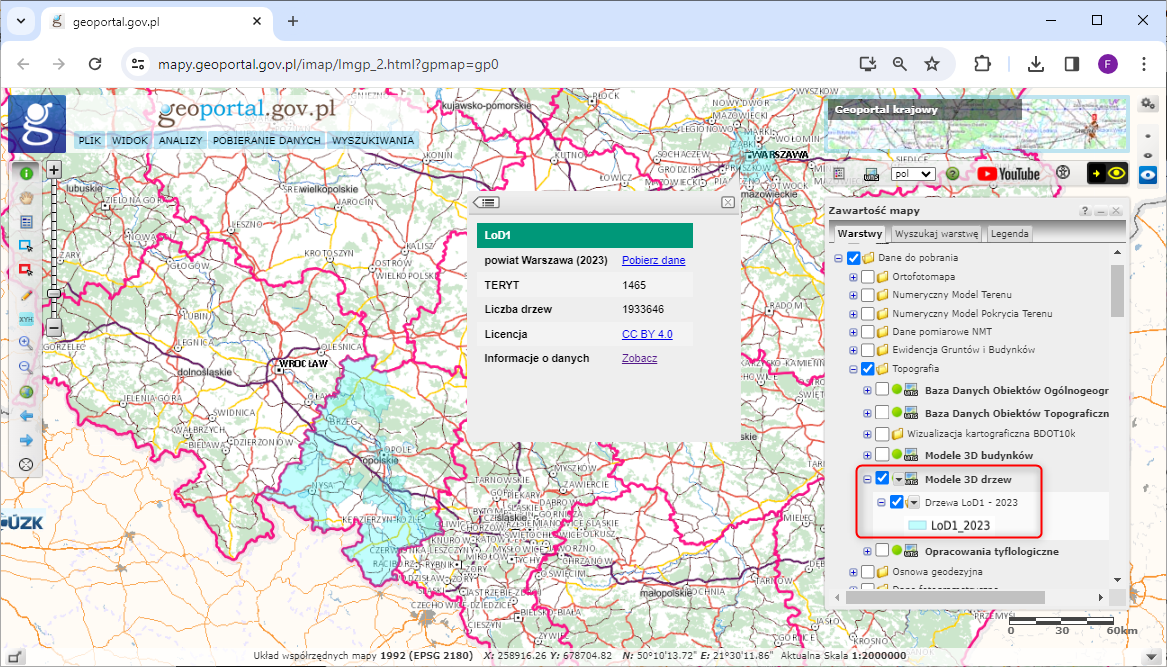Collapse Modele 3D drzew node
This screenshot has width=1167, height=667.
[867, 479]
